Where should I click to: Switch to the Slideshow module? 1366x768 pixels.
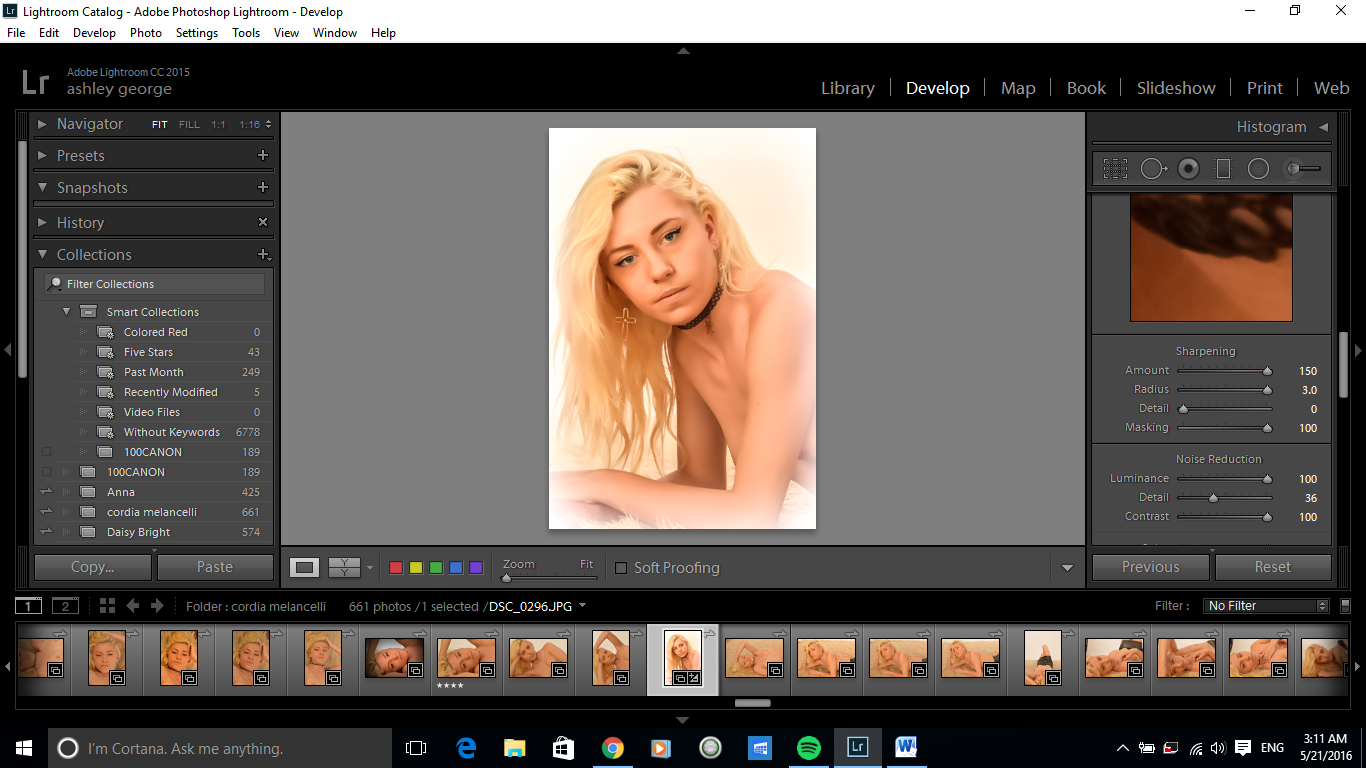click(1176, 88)
